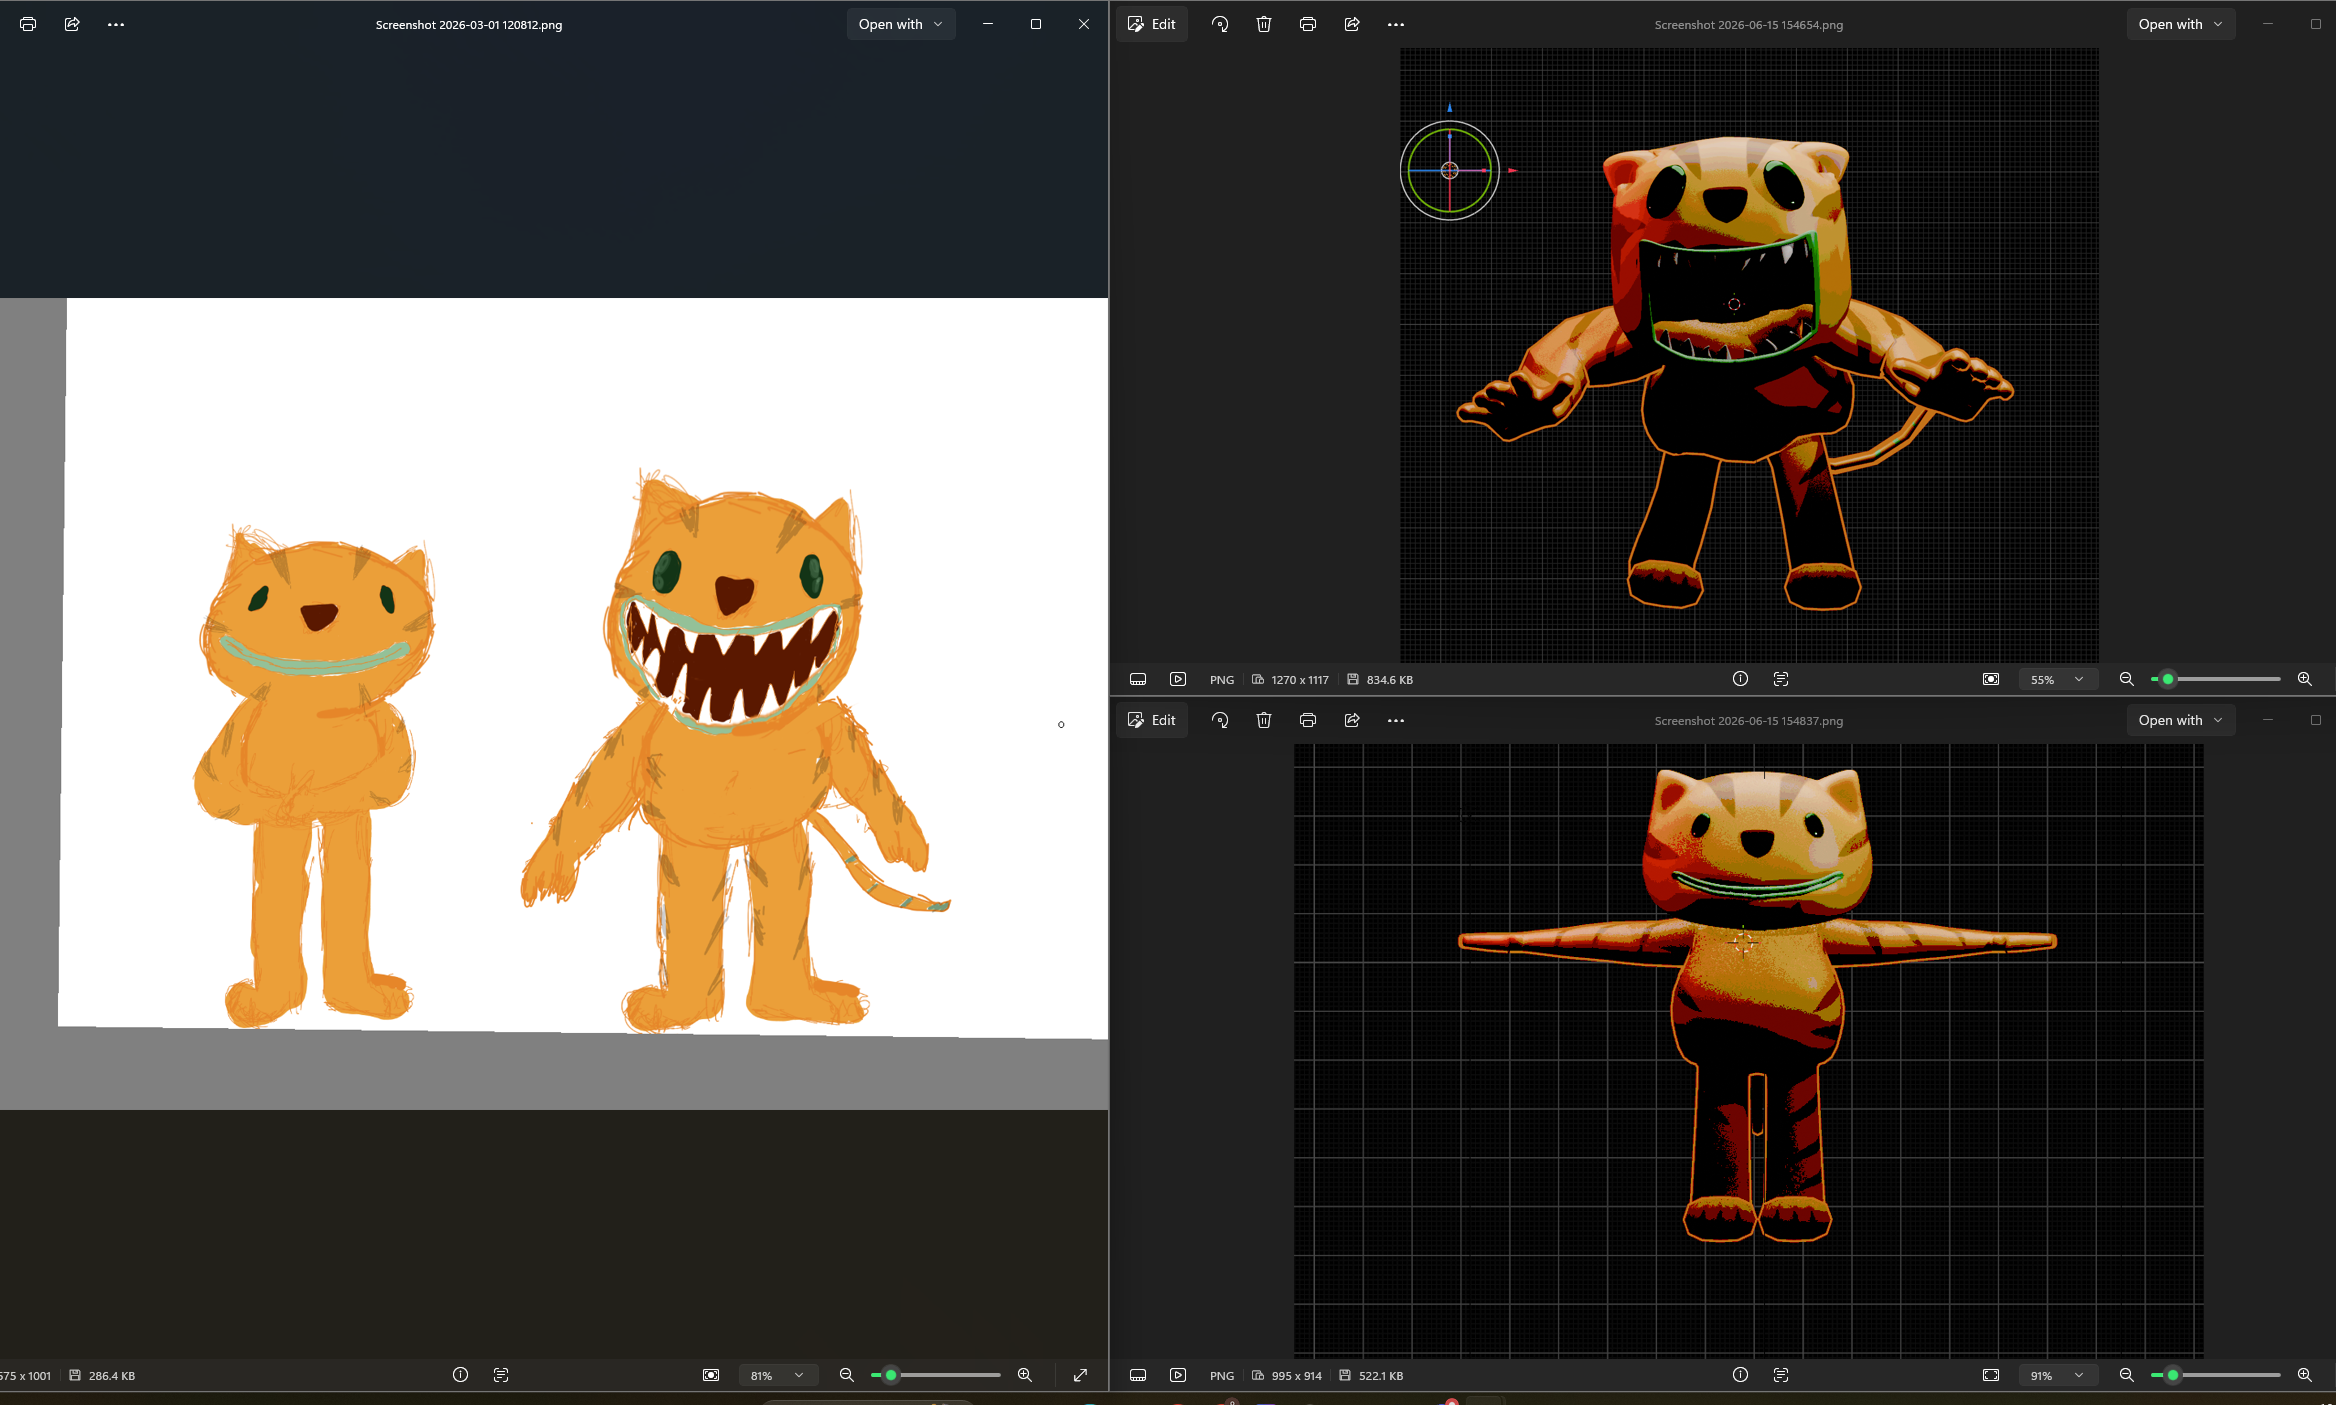Expand Open with in the top-right window

pos(2181,24)
